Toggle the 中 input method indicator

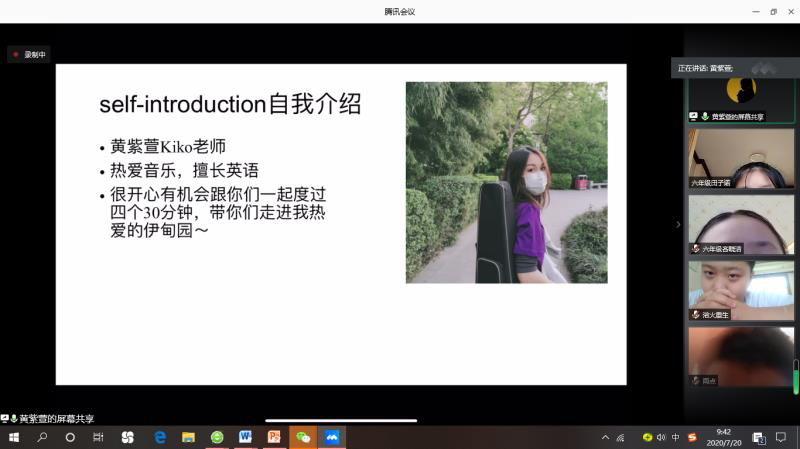point(676,437)
